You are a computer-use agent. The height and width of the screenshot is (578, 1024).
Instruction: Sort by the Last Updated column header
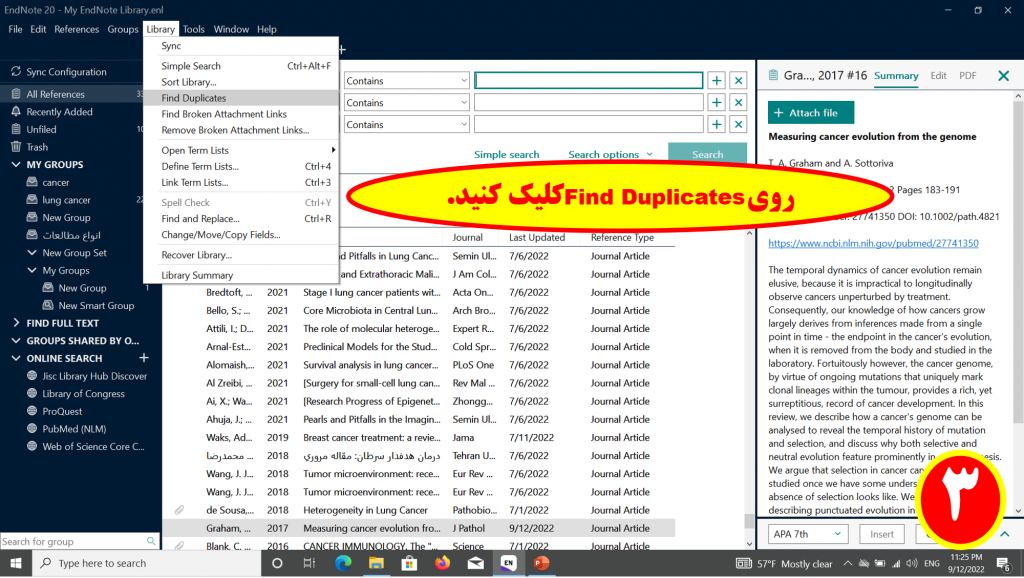537,238
